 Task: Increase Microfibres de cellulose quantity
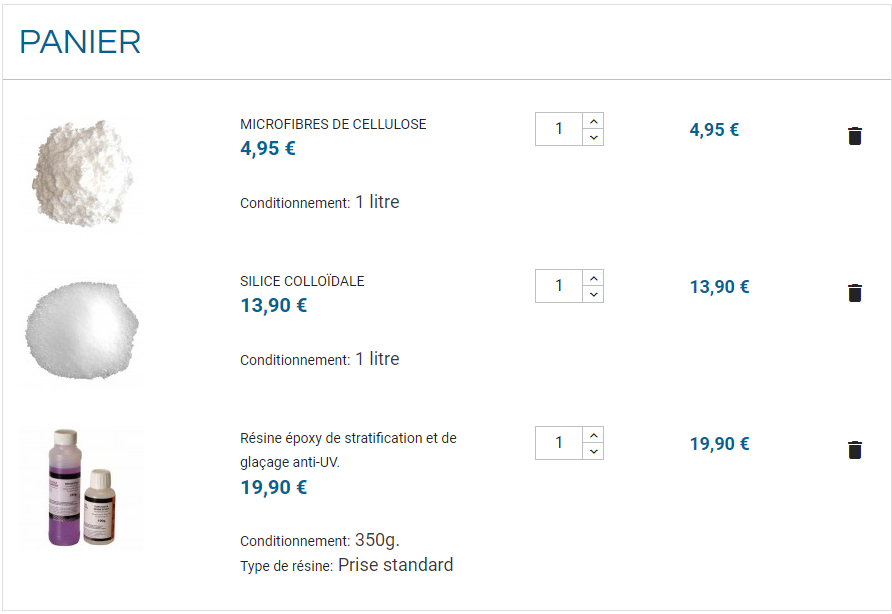(x=593, y=121)
